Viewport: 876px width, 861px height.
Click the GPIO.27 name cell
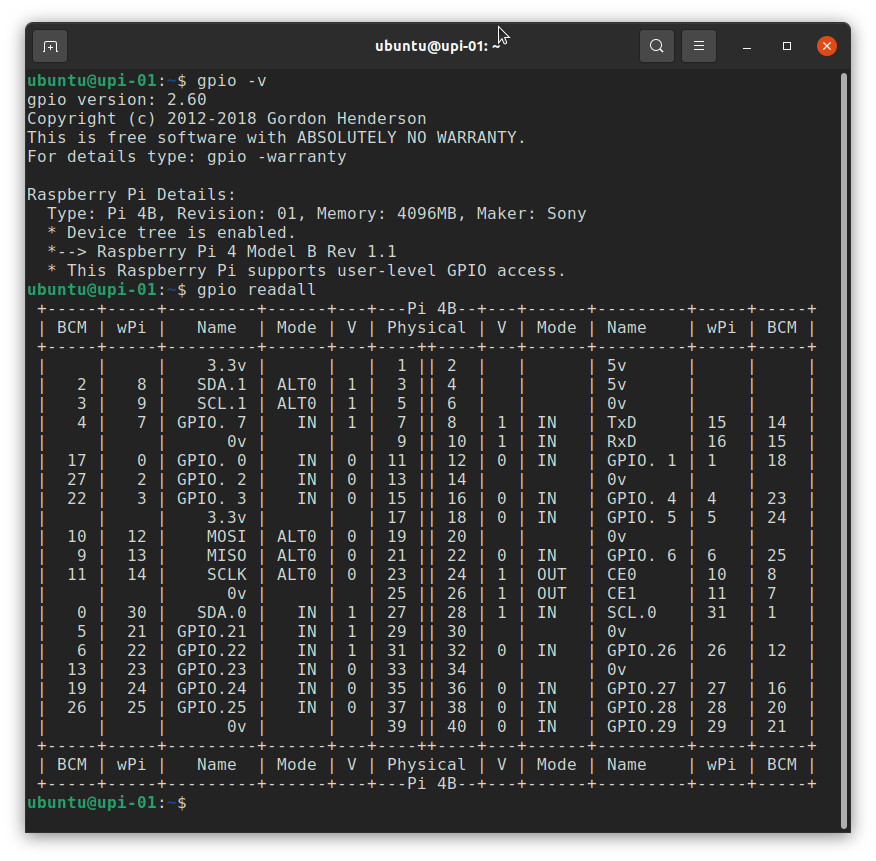point(641,689)
